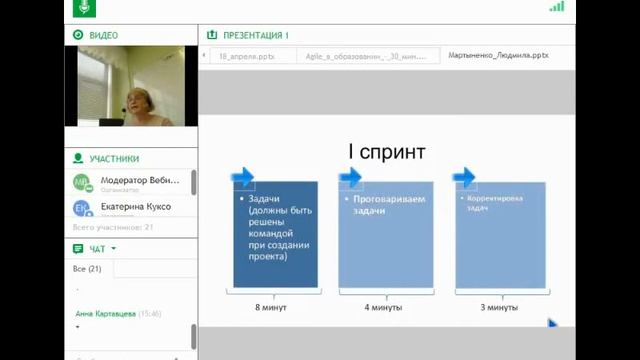This screenshot has width=640, height=360.
Task: Click the chat scrollbar
Action: (x=193, y=337)
